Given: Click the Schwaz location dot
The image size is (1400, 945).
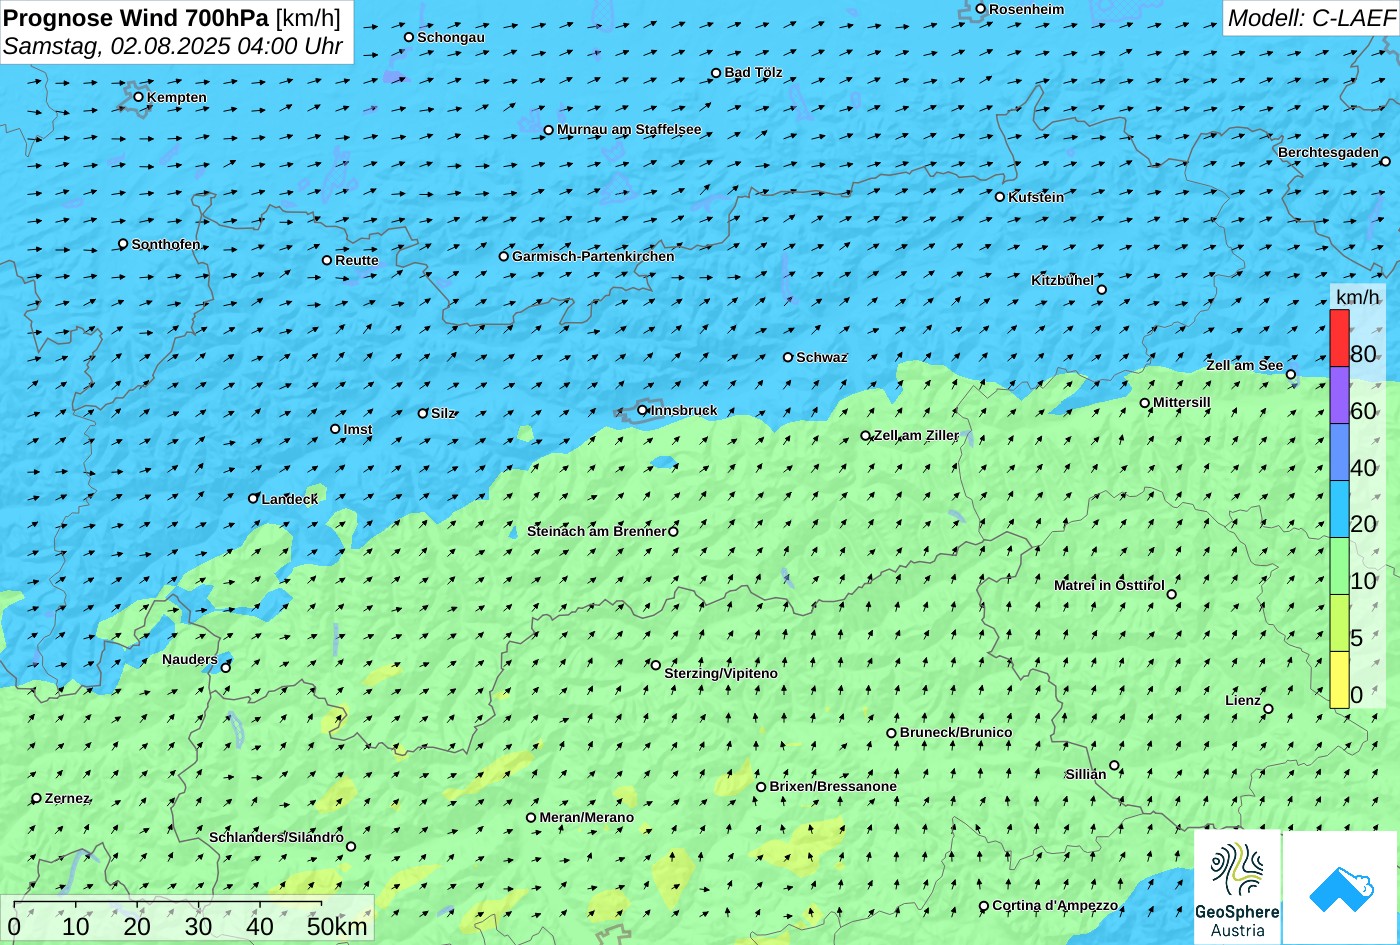Looking at the screenshot, I should coord(788,357).
